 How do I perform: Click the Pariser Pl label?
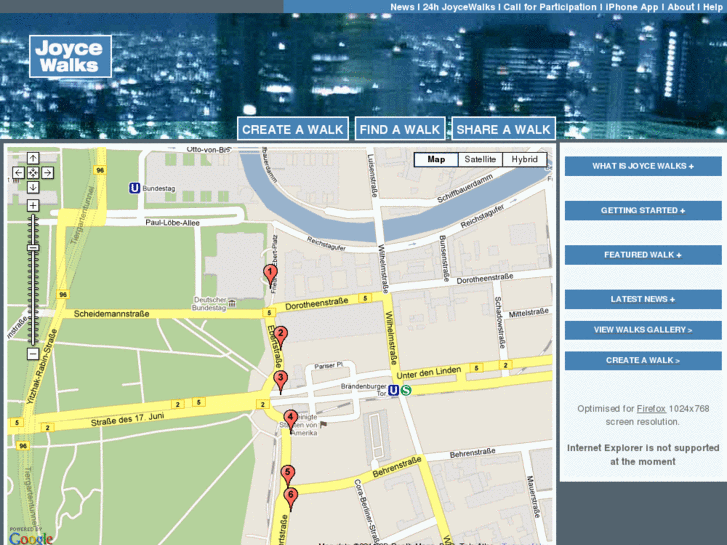(x=328, y=365)
